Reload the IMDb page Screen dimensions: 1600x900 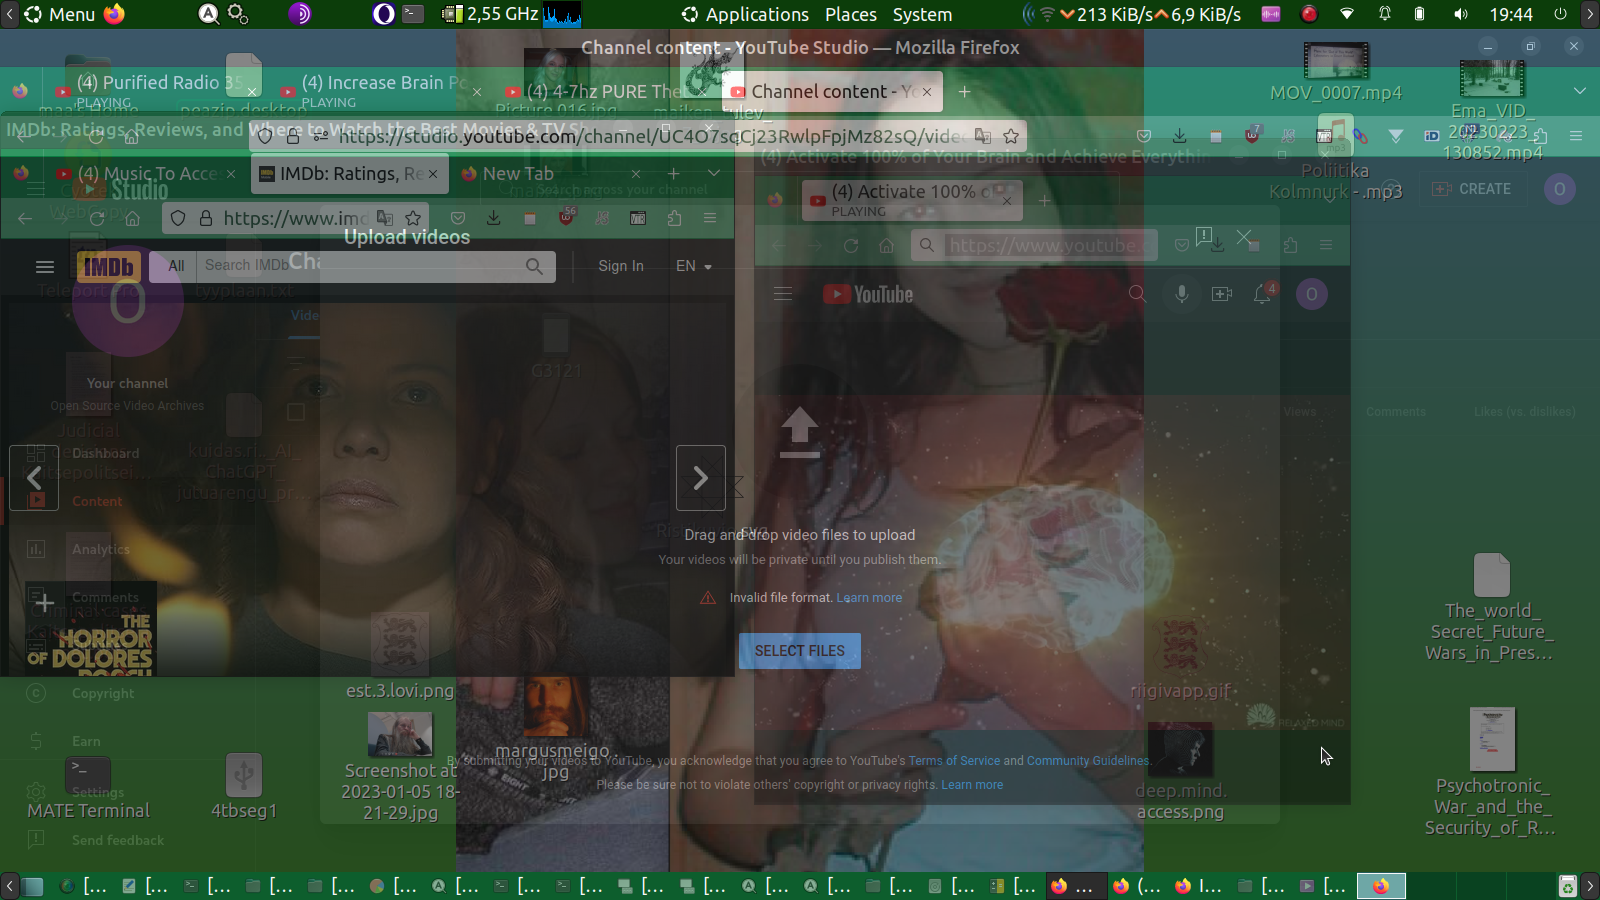point(97,218)
